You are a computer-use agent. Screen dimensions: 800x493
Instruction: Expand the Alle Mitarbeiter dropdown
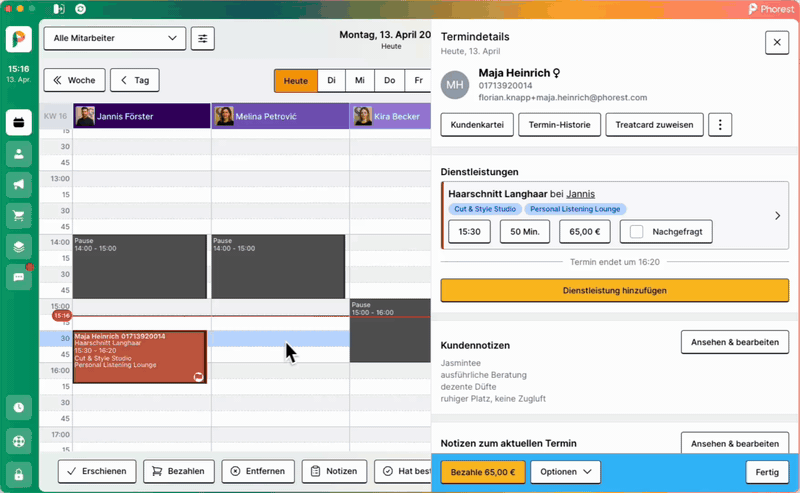coord(114,39)
